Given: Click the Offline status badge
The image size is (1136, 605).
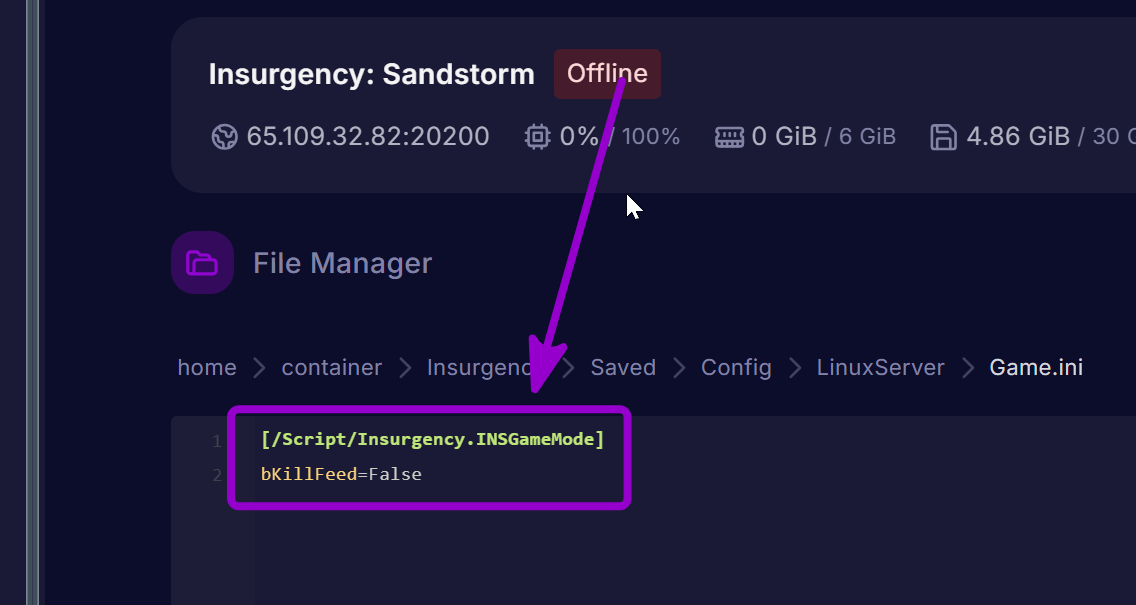Looking at the screenshot, I should pos(607,74).
